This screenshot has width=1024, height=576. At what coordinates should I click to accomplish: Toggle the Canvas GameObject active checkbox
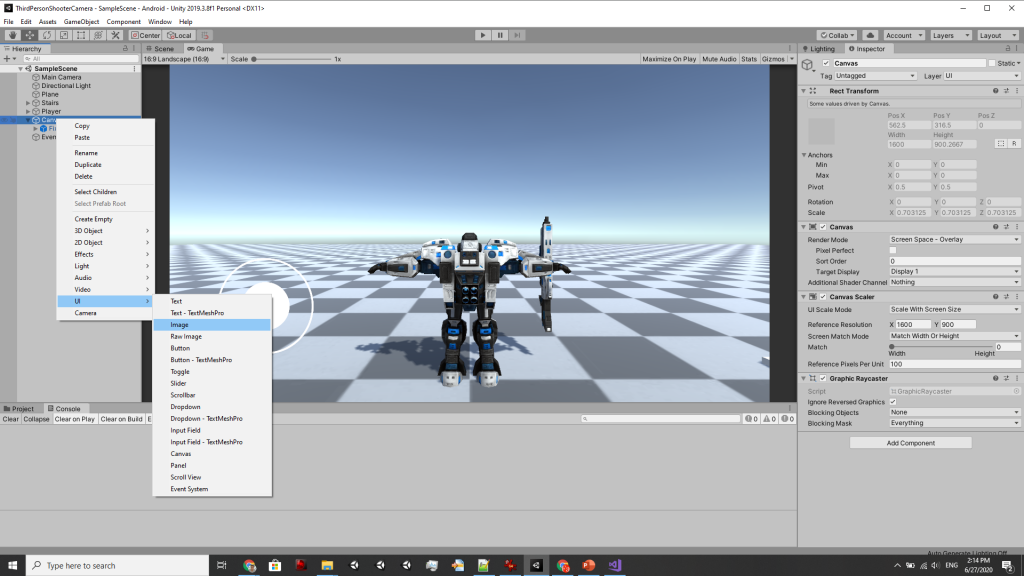[826, 63]
